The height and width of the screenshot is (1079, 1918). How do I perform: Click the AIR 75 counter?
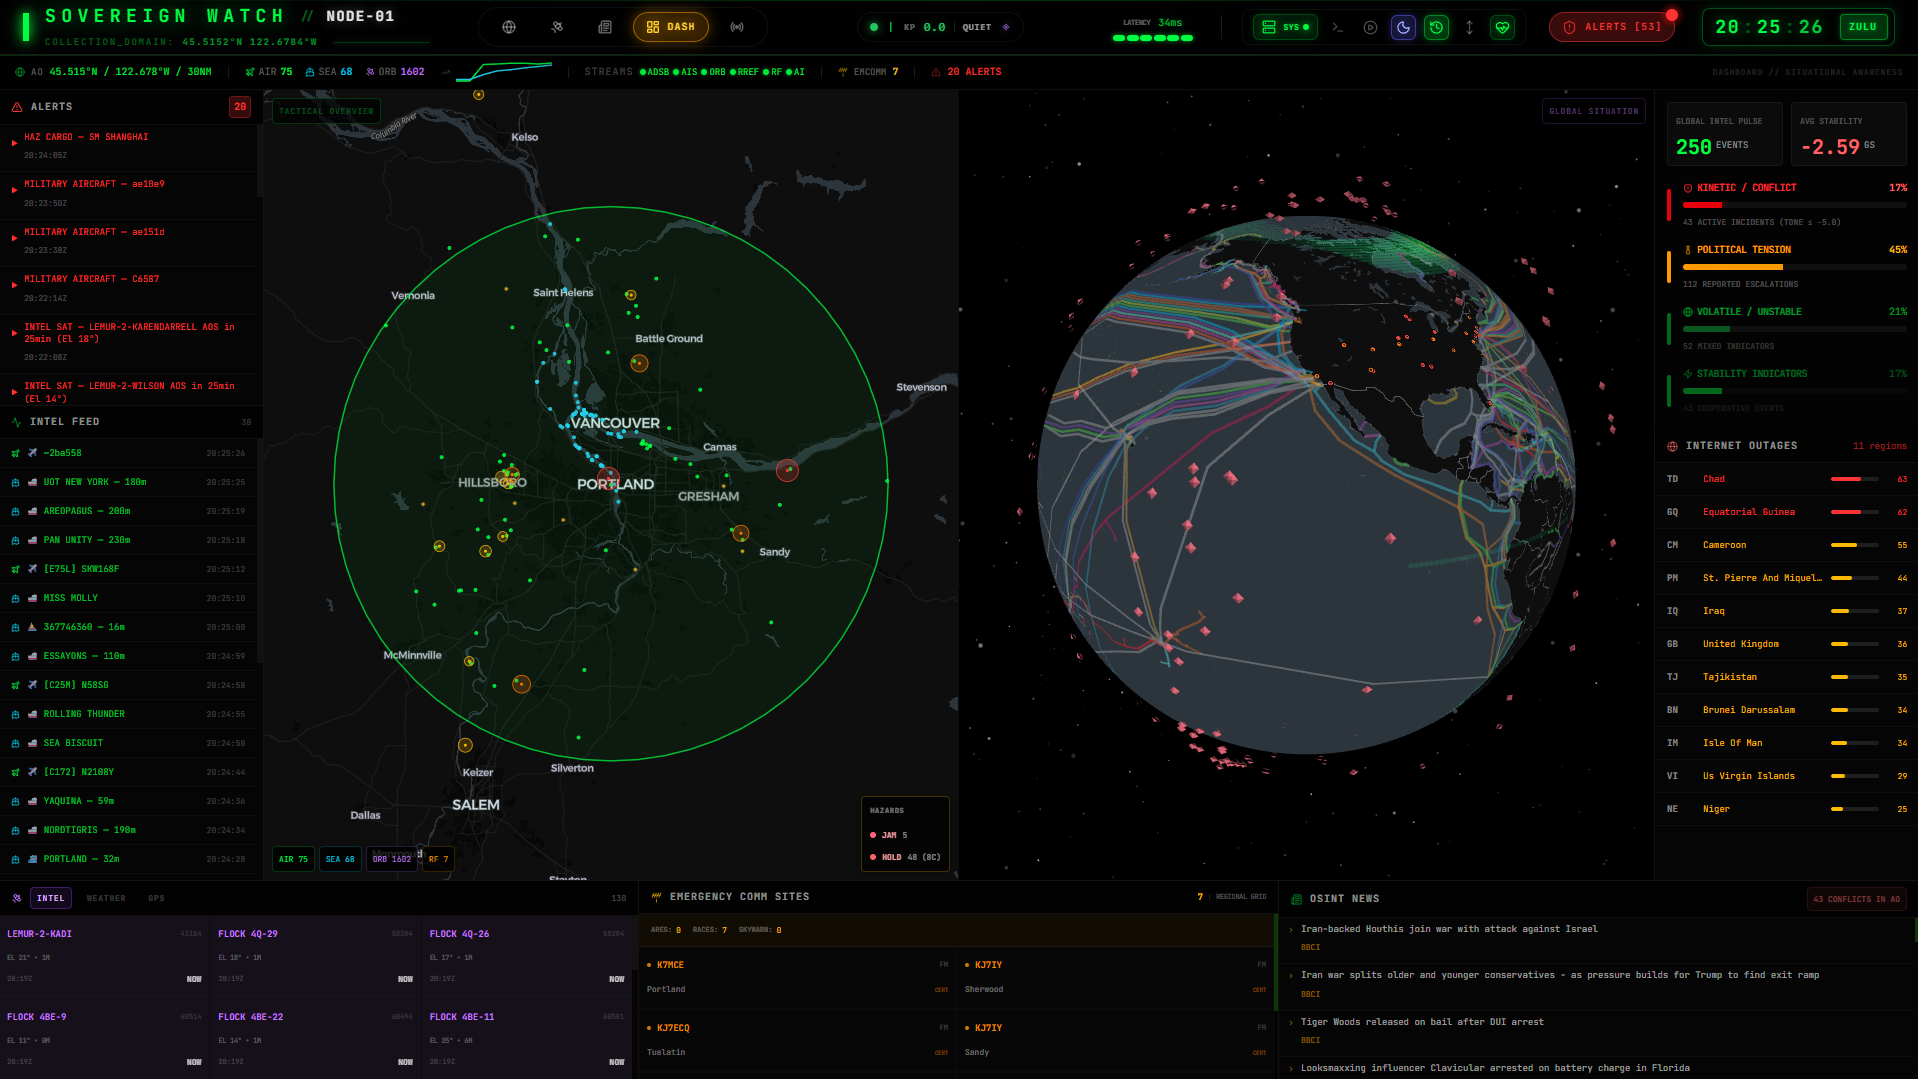tap(269, 72)
